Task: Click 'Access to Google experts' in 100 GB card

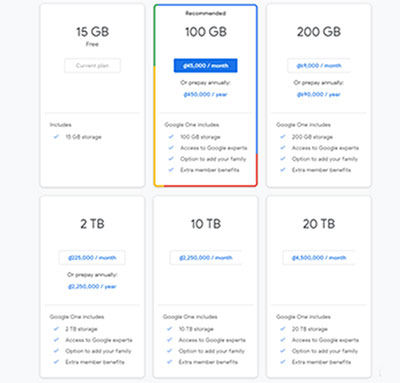Action: 214,148
